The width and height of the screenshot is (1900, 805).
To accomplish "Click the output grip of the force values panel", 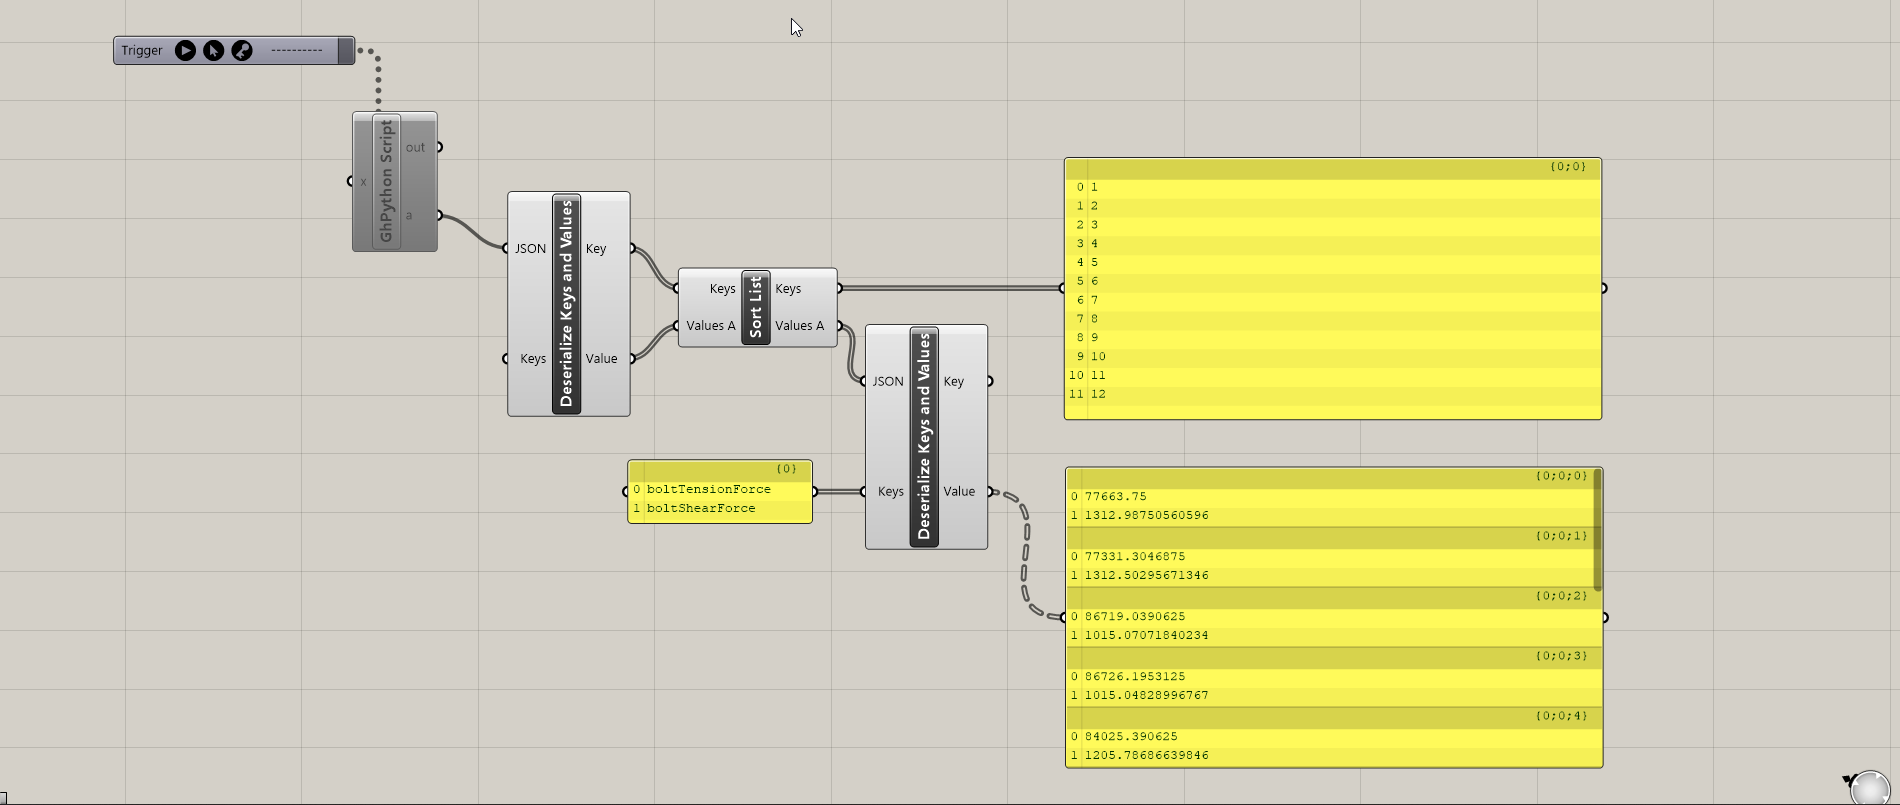I will (1605, 617).
